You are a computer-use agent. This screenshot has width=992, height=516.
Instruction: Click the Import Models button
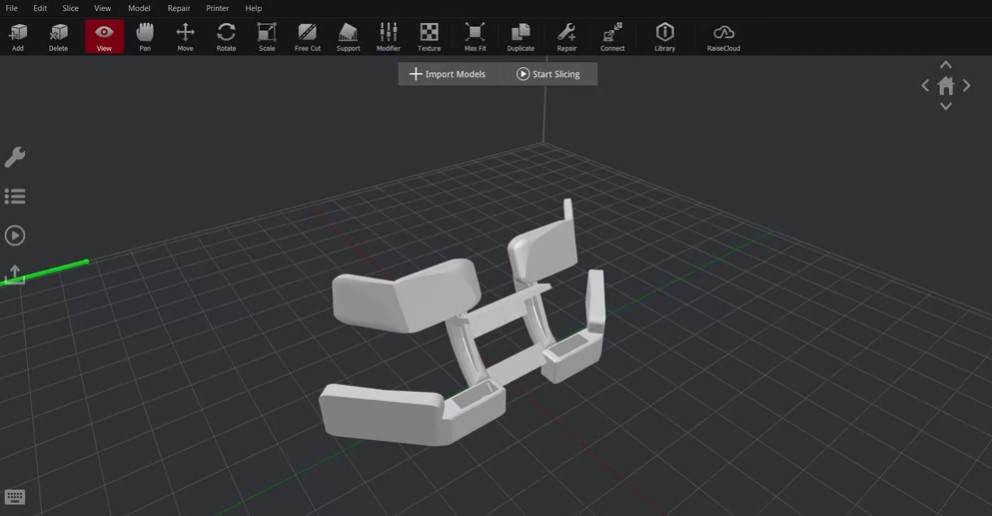pyautogui.click(x=448, y=74)
